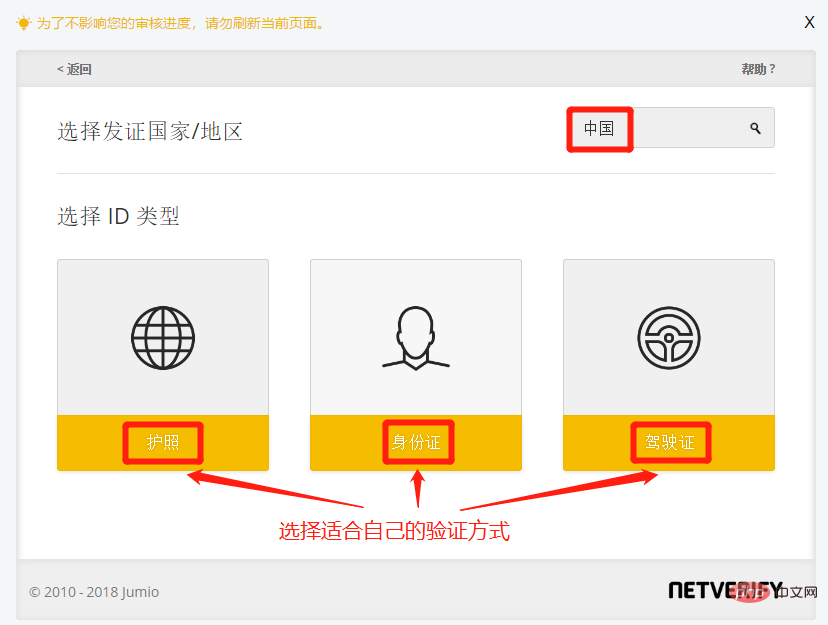Click the passport option card thumbnail
Screen dimensions: 828x625
click(x=162, y=337)
